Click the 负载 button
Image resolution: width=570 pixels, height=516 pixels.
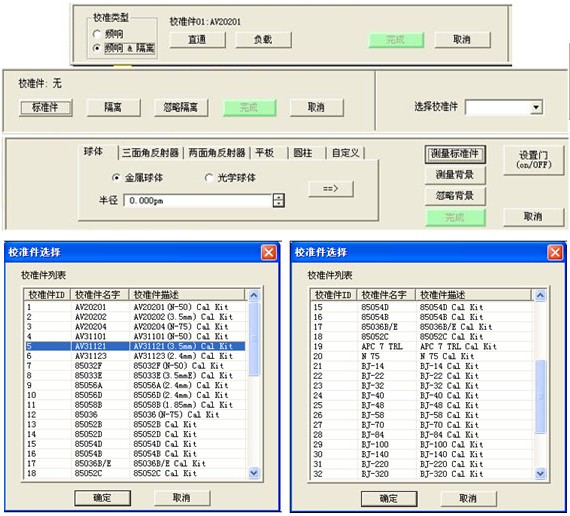pyautogui.click(x=263, y=39)
